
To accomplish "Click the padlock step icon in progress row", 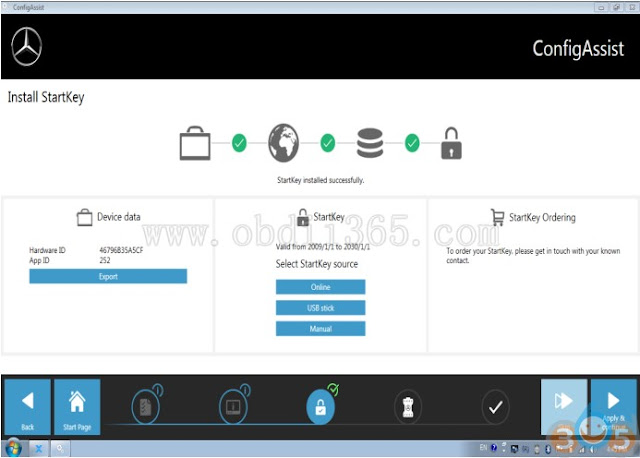I will point(451,143).
